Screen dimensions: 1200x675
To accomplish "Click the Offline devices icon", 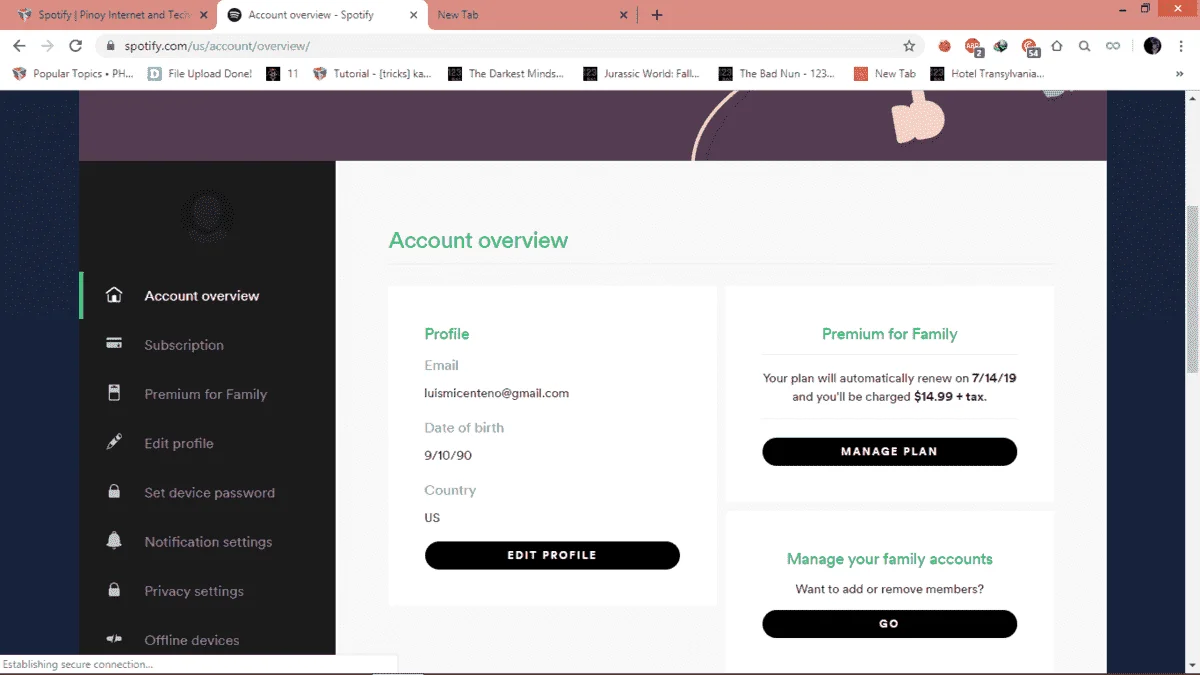I will tap(114, 639).
